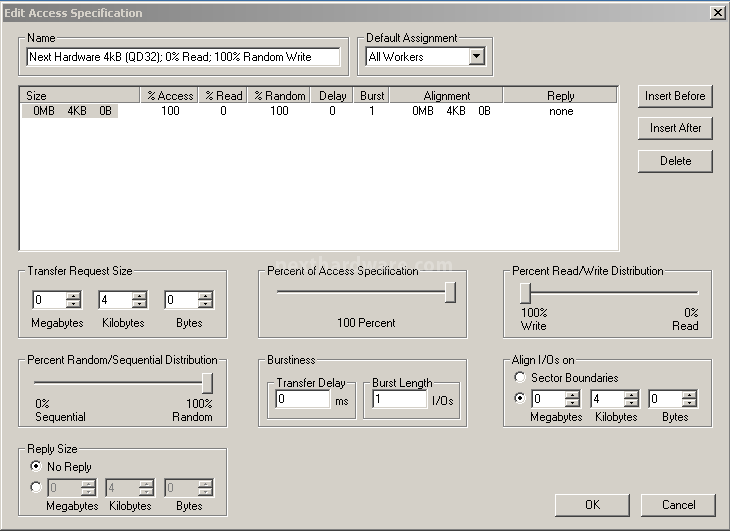The image size is (730, 531).
Task: Increase Align I/Os Bytes with up arrow
Action: [689, 395]
